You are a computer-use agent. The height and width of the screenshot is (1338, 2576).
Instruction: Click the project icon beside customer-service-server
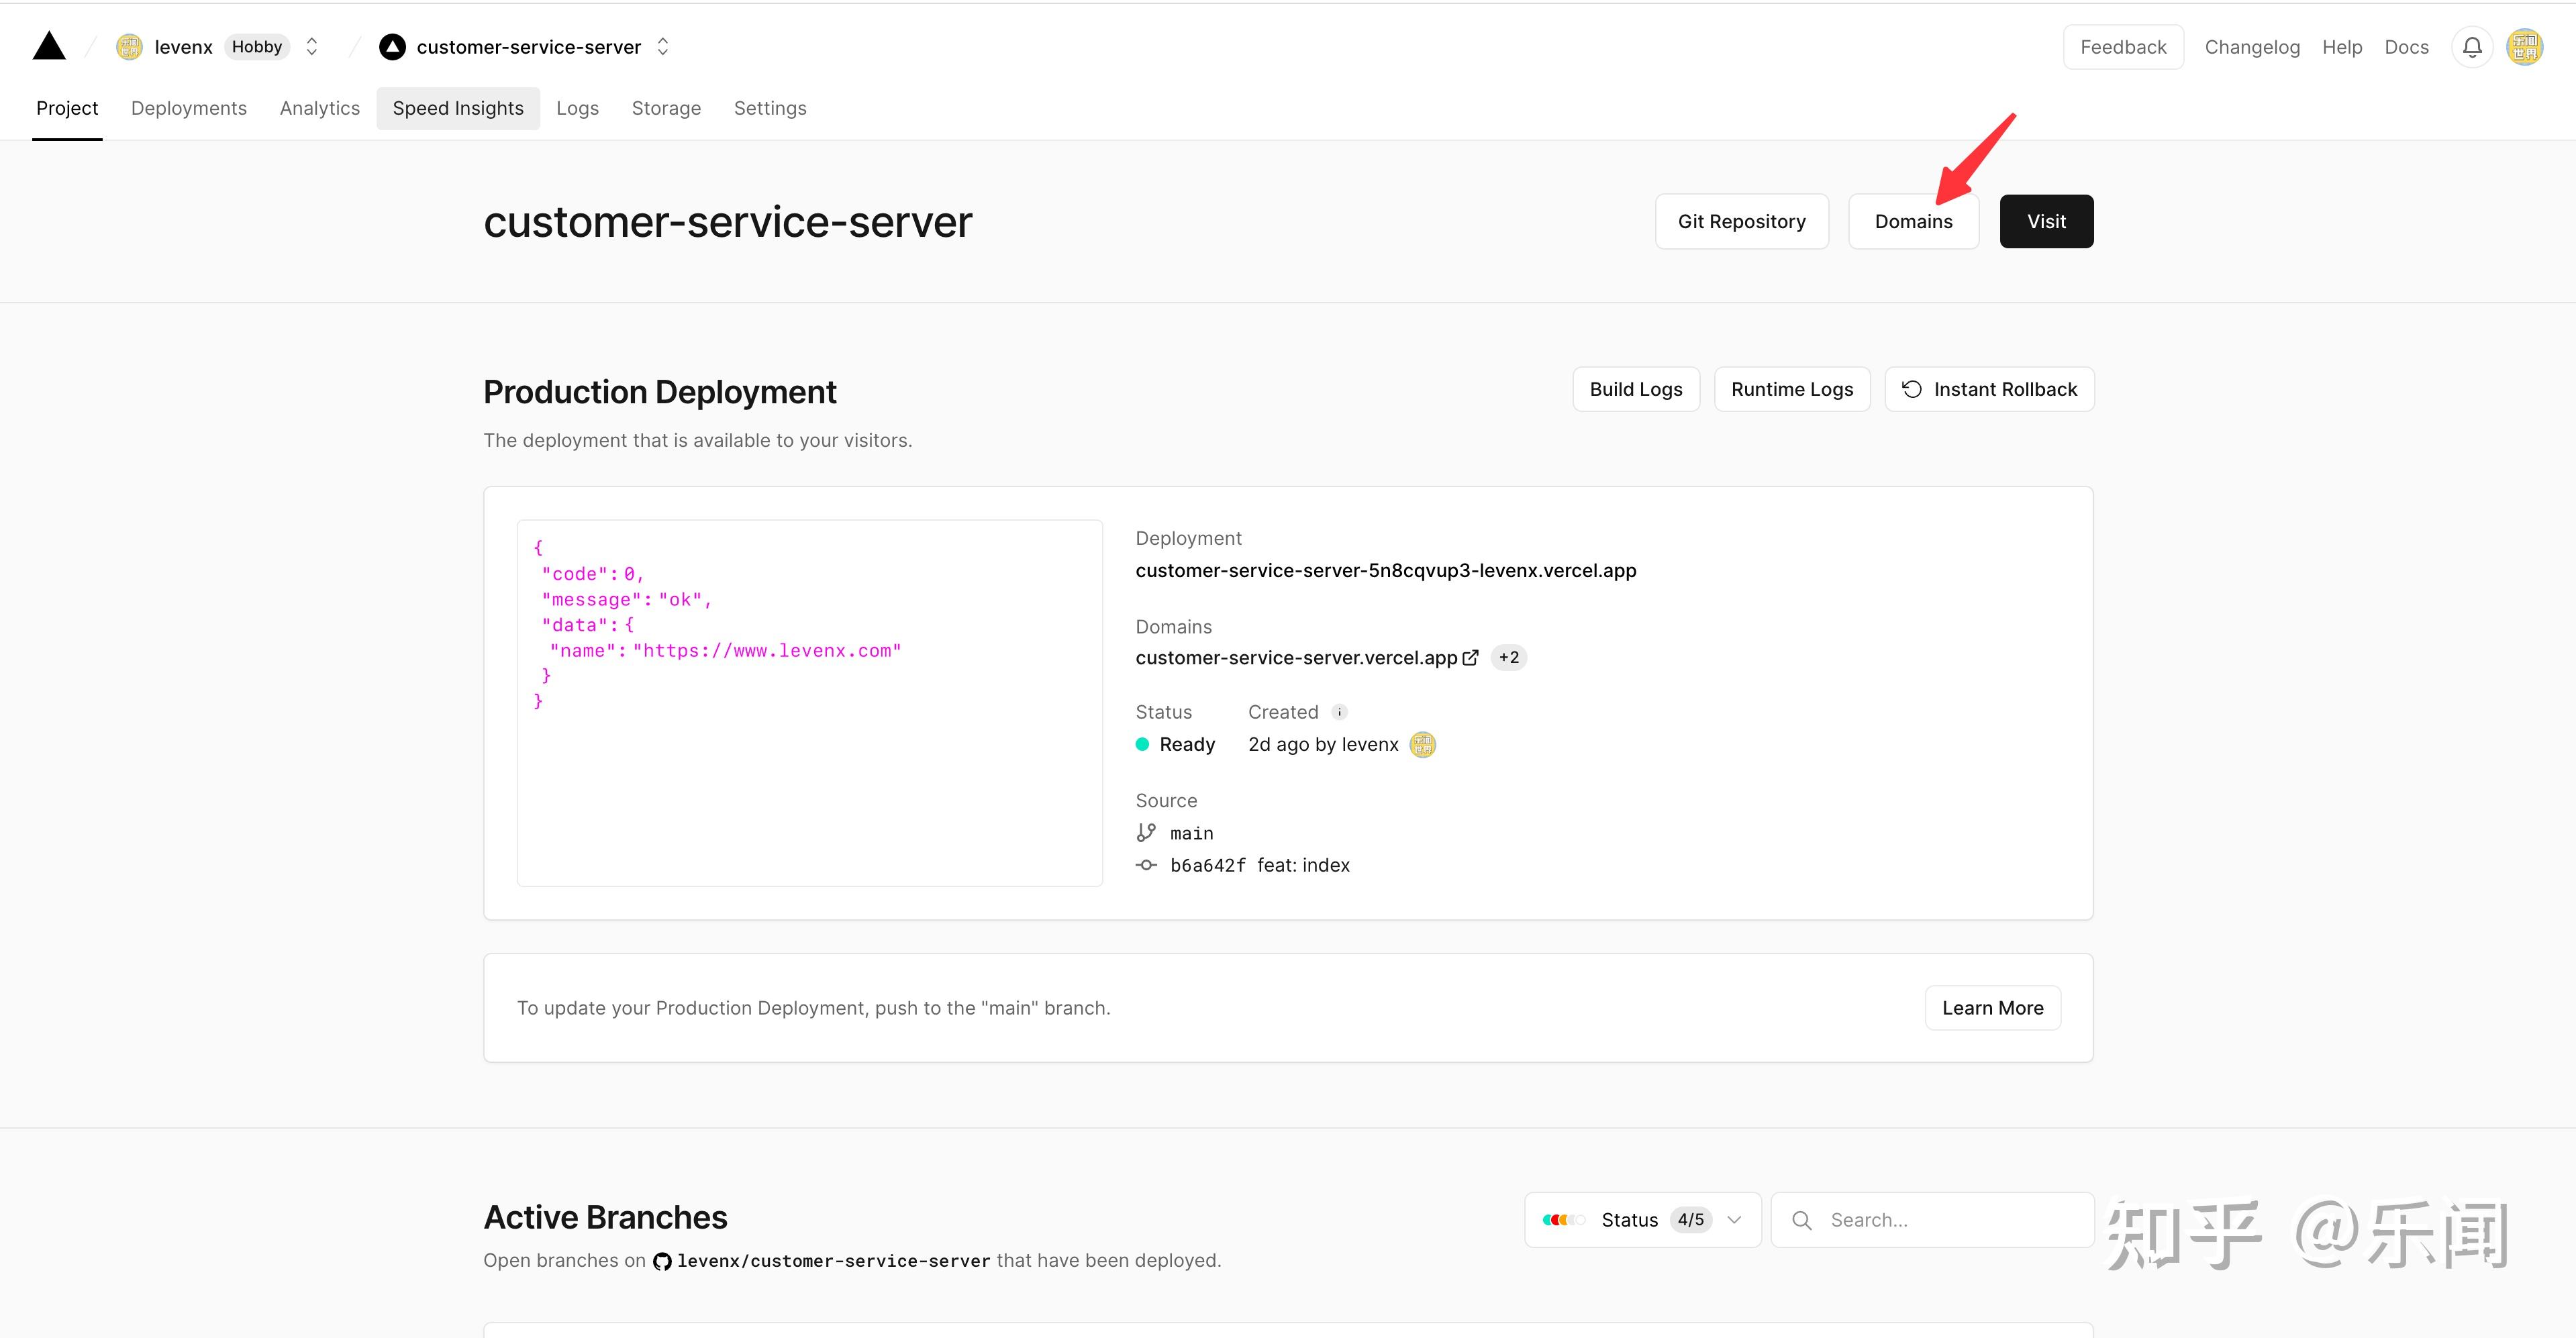pos(392,47)
